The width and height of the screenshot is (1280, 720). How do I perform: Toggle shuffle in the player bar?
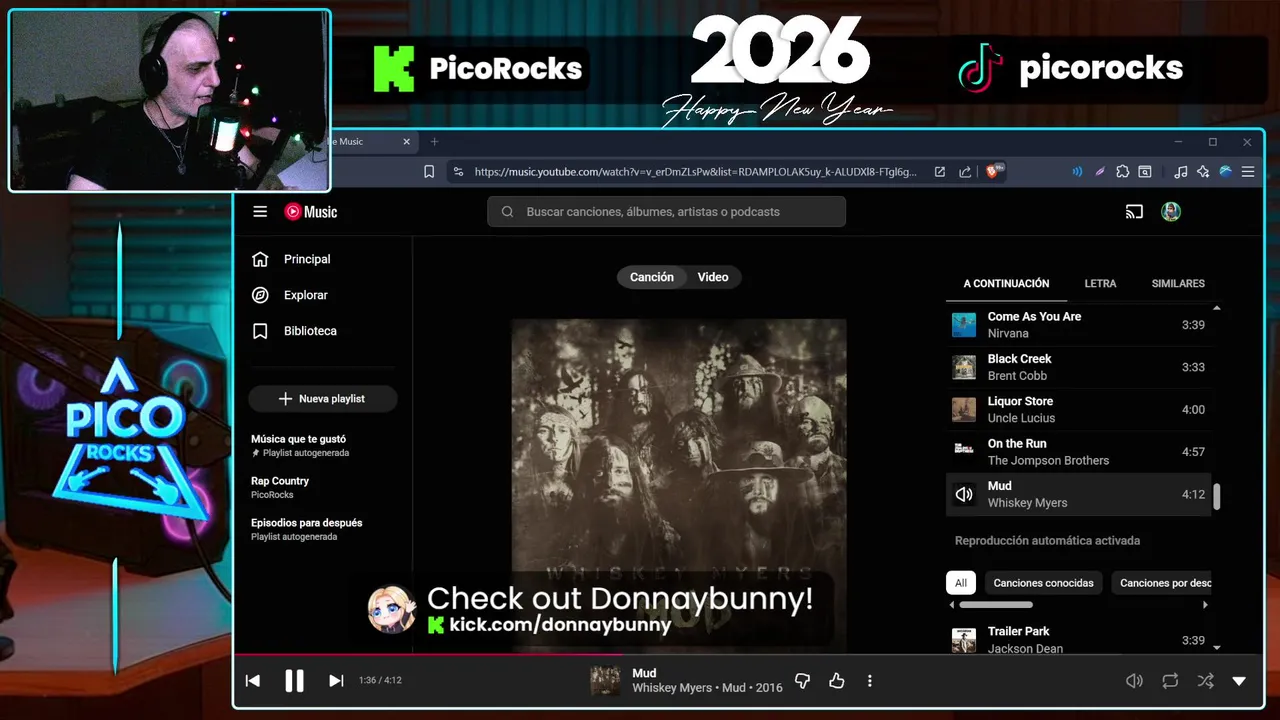point(1205,681)
